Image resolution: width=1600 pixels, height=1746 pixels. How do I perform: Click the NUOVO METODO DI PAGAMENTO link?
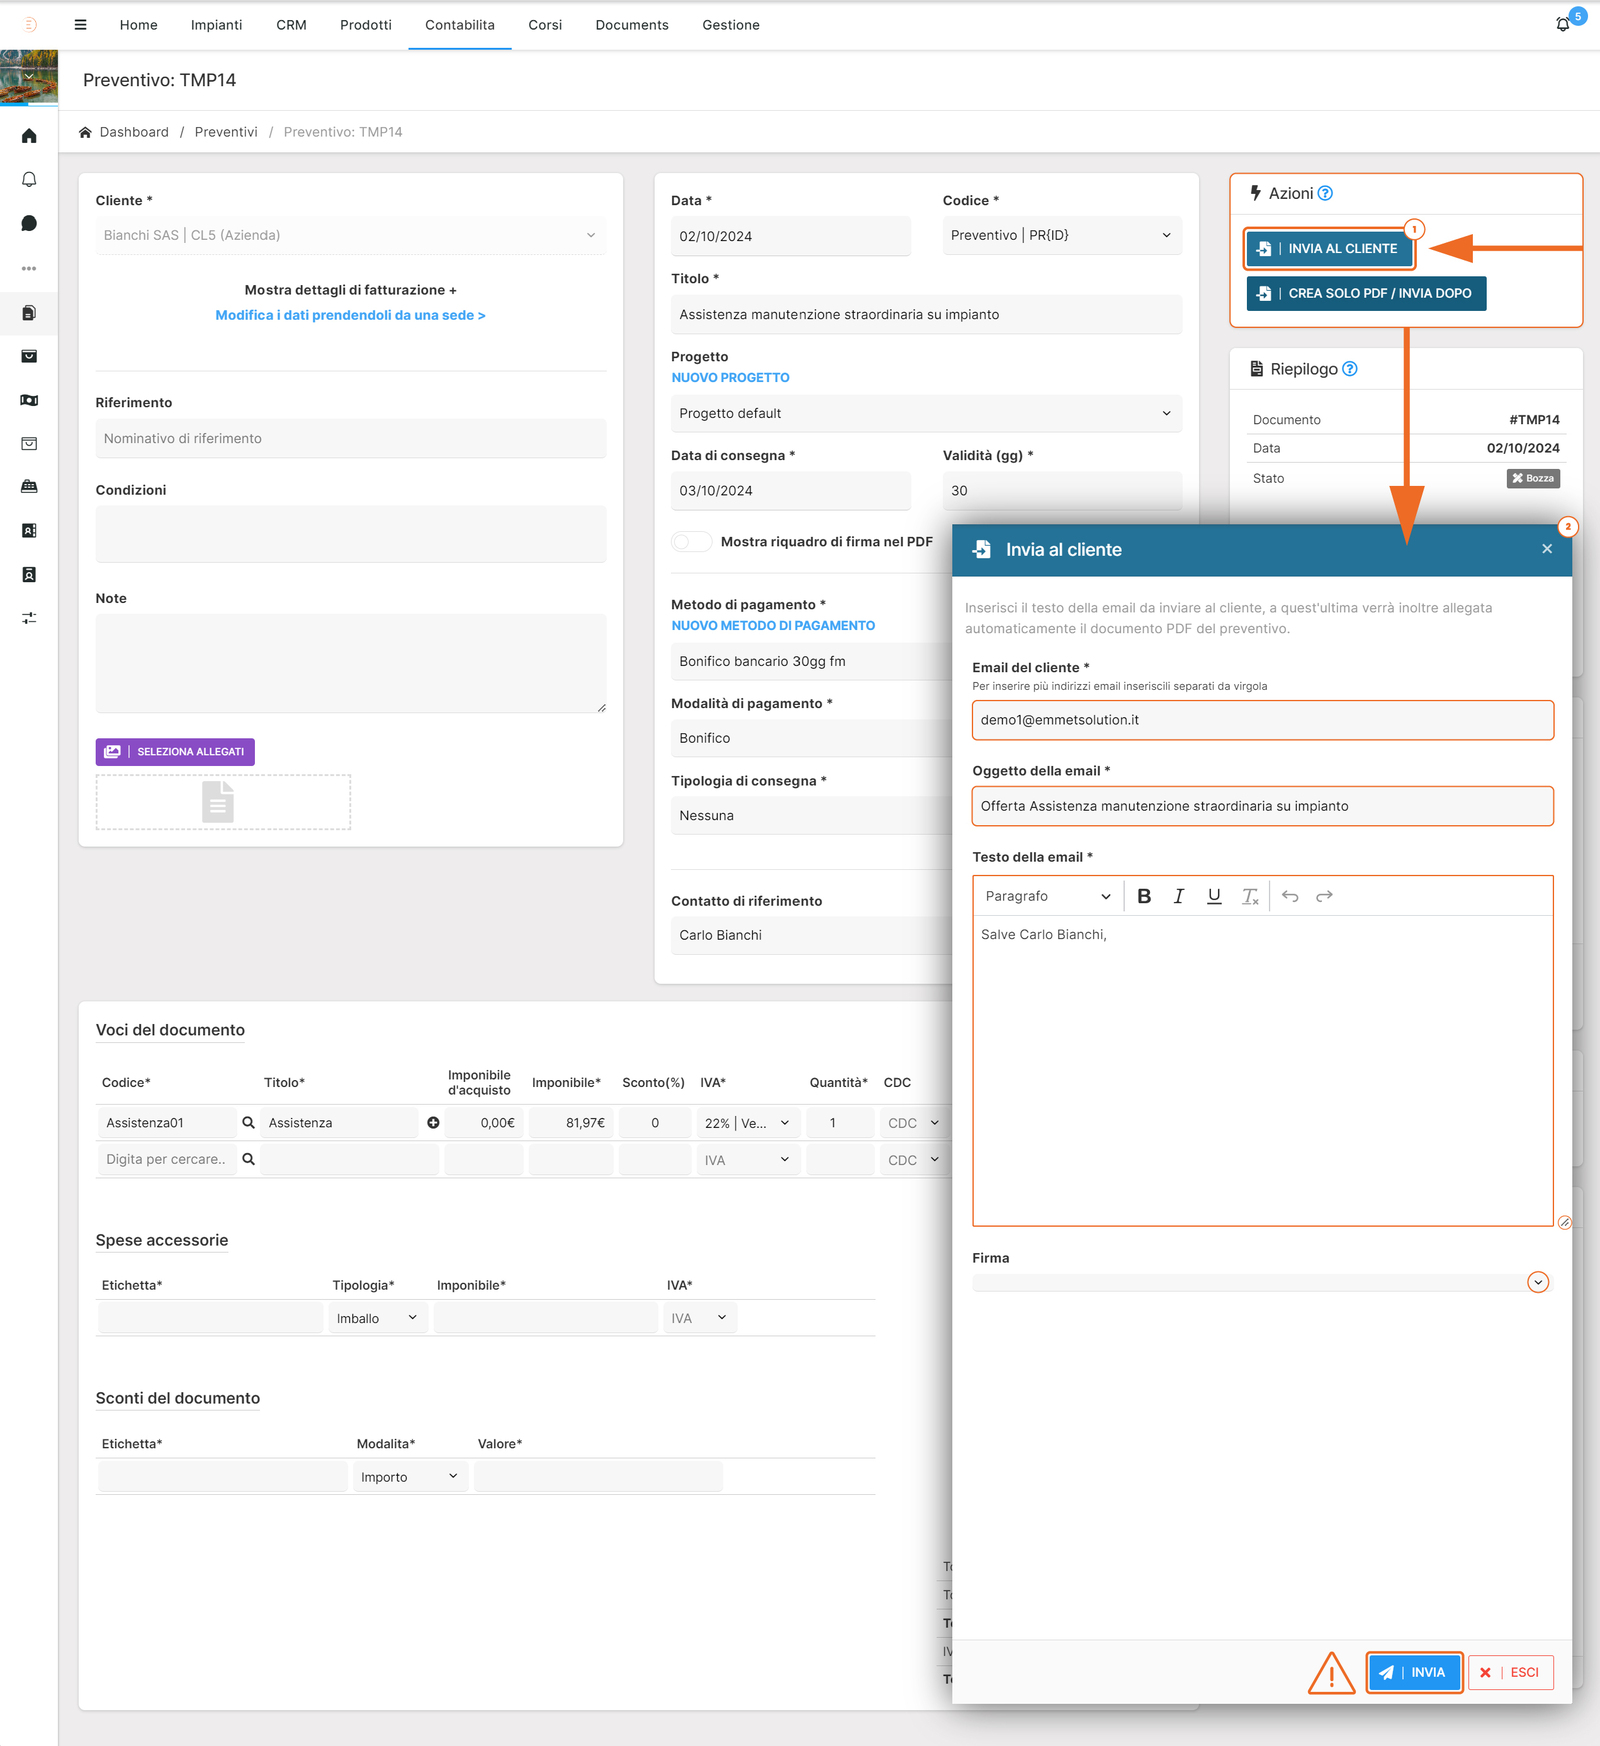[772, 626]
